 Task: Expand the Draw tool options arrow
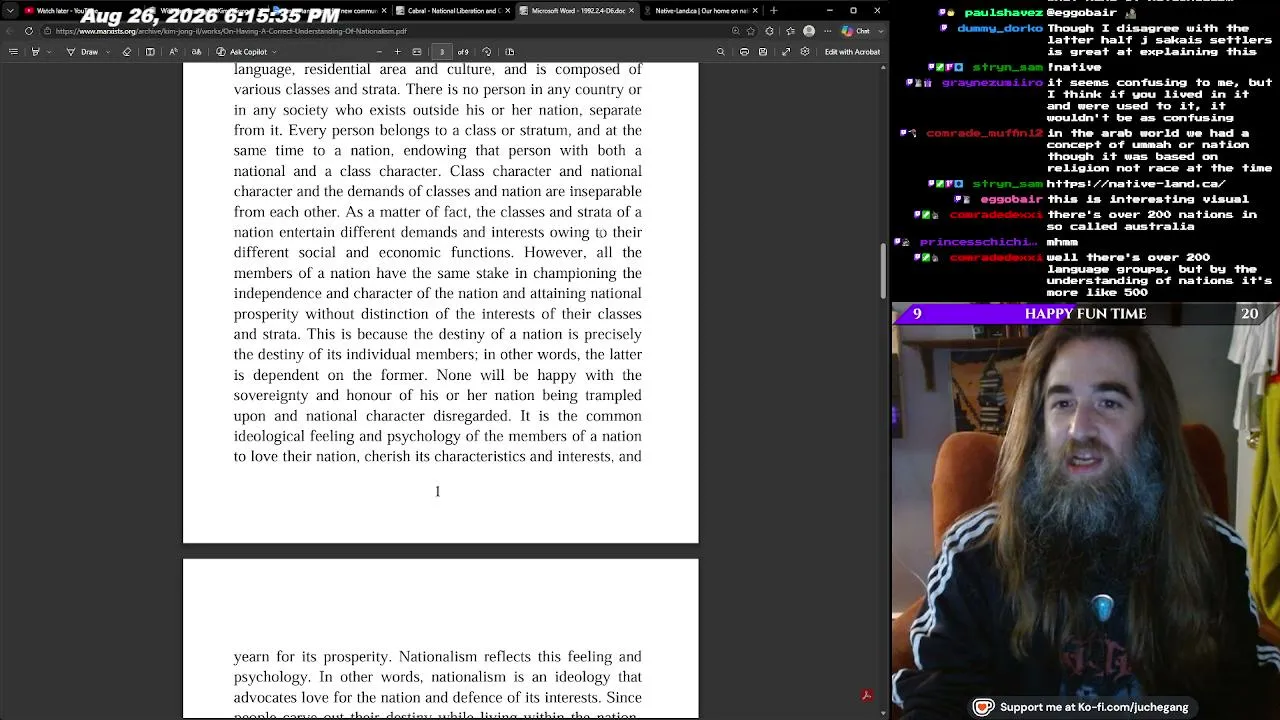coord(107,52)
